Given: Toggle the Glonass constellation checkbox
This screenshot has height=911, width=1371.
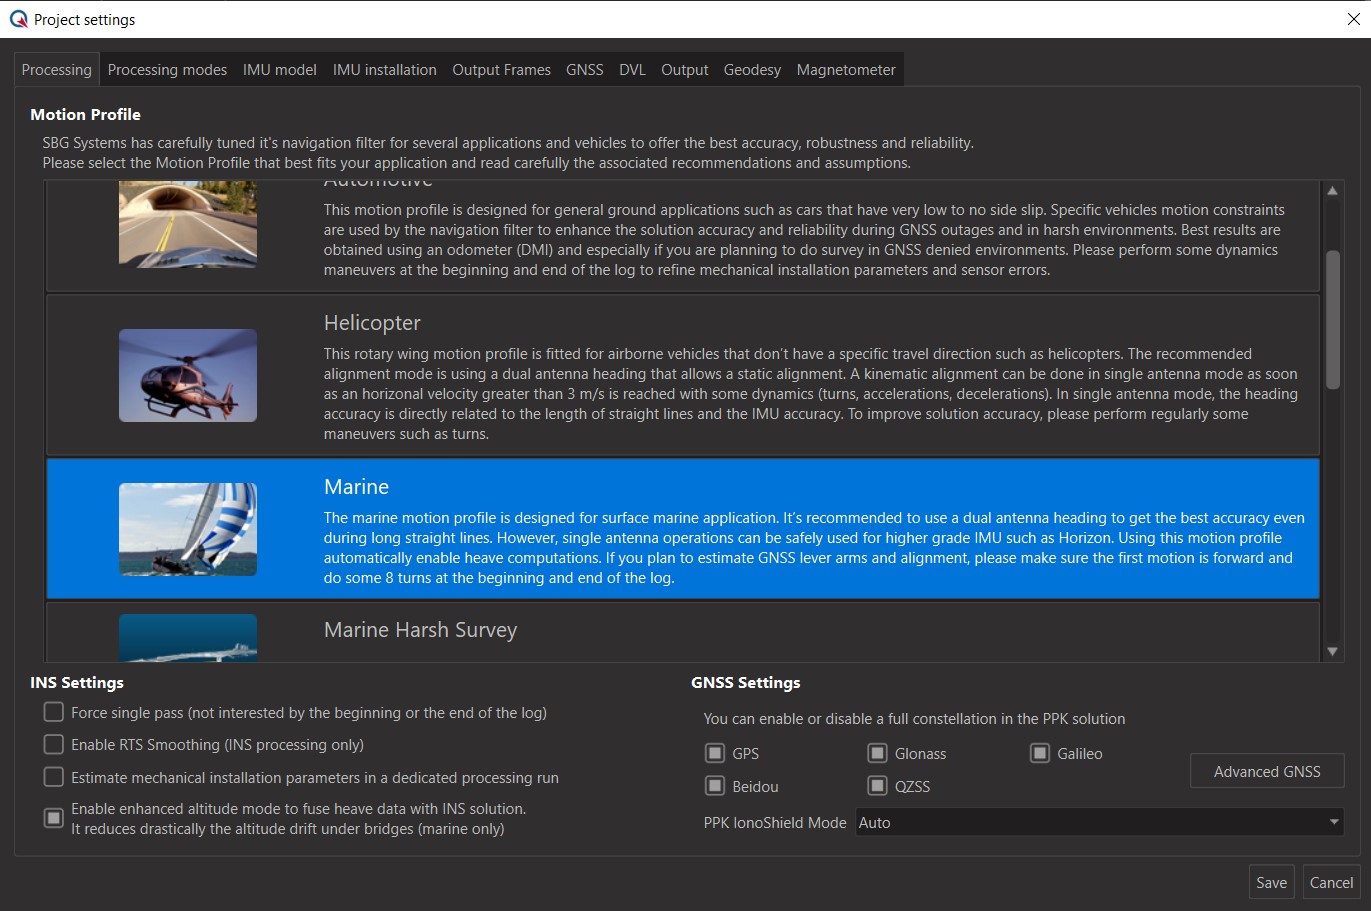Looking at the screenshot, I should coord(877,753).
